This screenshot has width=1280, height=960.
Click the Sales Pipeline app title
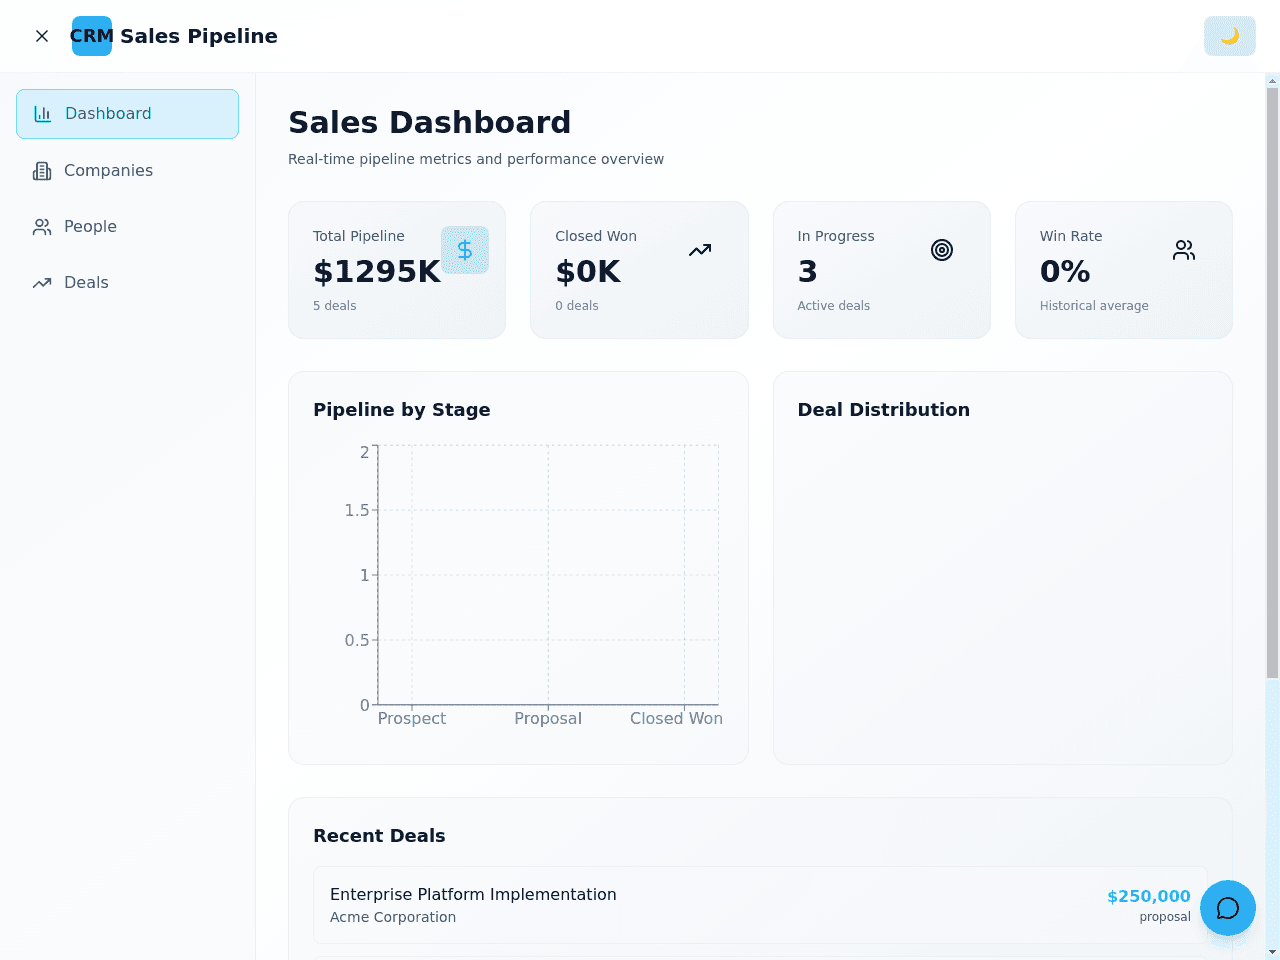(199, 36)
